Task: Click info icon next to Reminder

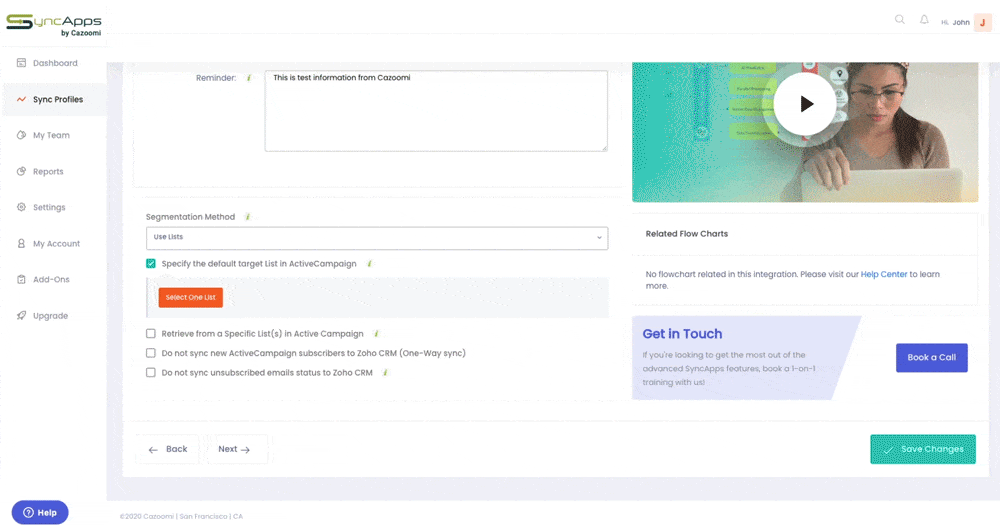Action: pos(249,78)
